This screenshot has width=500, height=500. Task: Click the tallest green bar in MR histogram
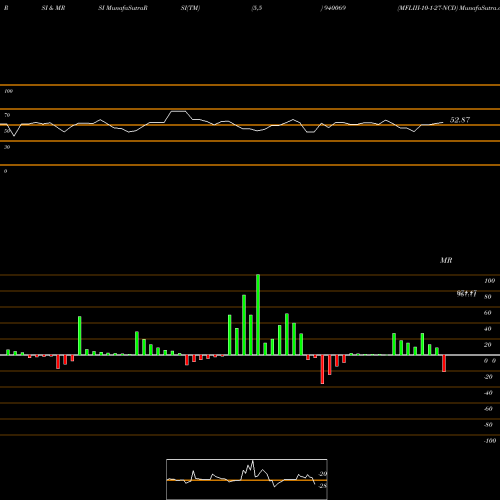(x=258, y=315)
